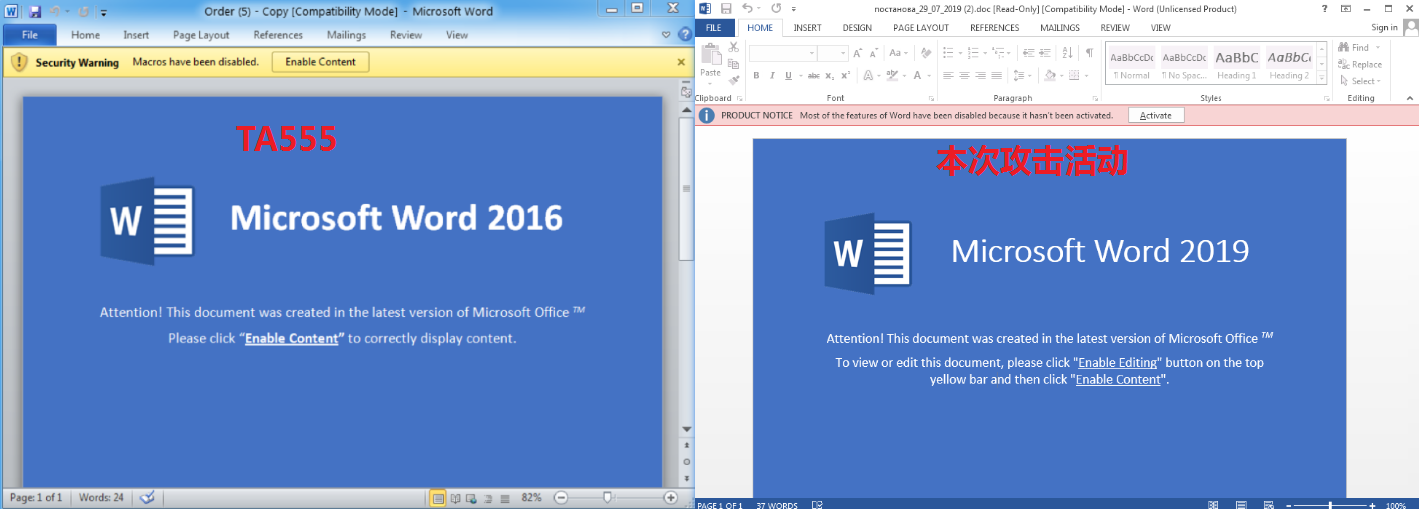The image size is (1419, 509).
Task: Click zoom slider handle in left window
Action: click(607, 497)
